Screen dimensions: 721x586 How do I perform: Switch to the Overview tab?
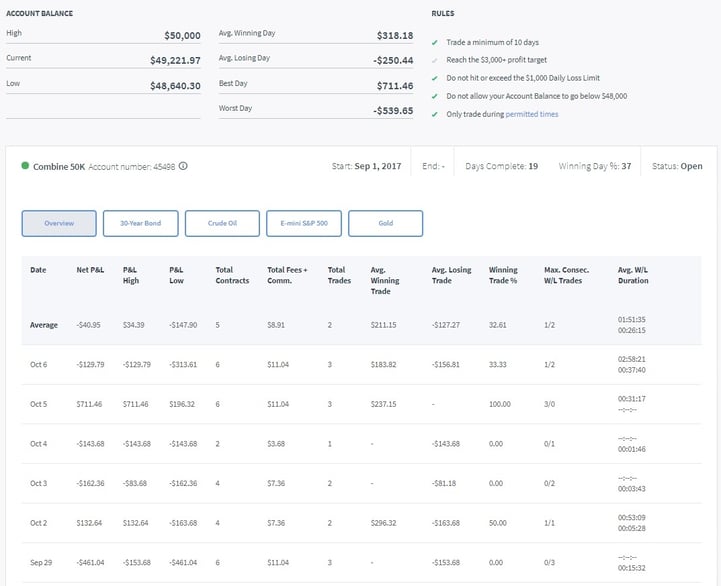[59, 224]
